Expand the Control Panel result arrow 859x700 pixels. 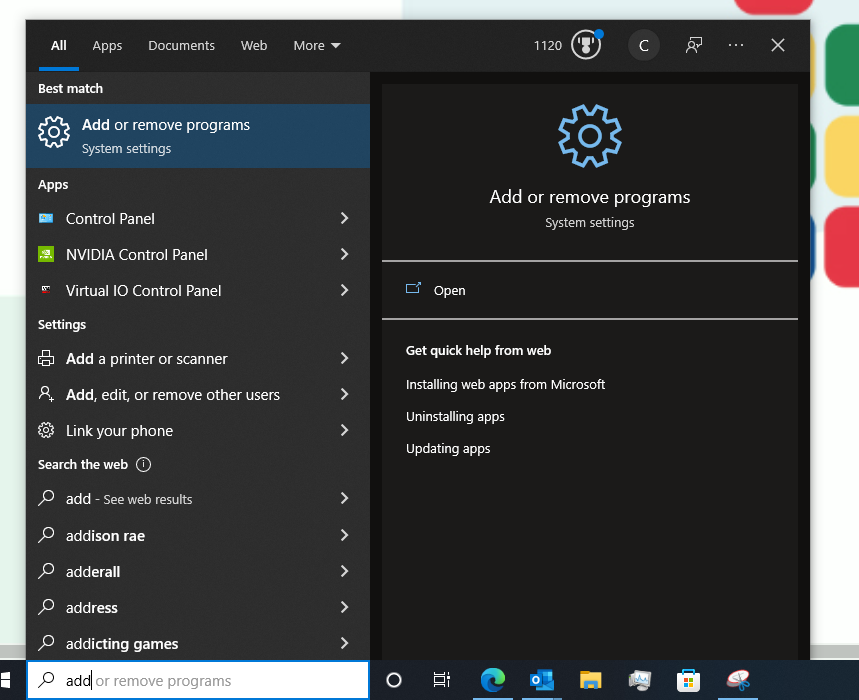pos(344,219)
